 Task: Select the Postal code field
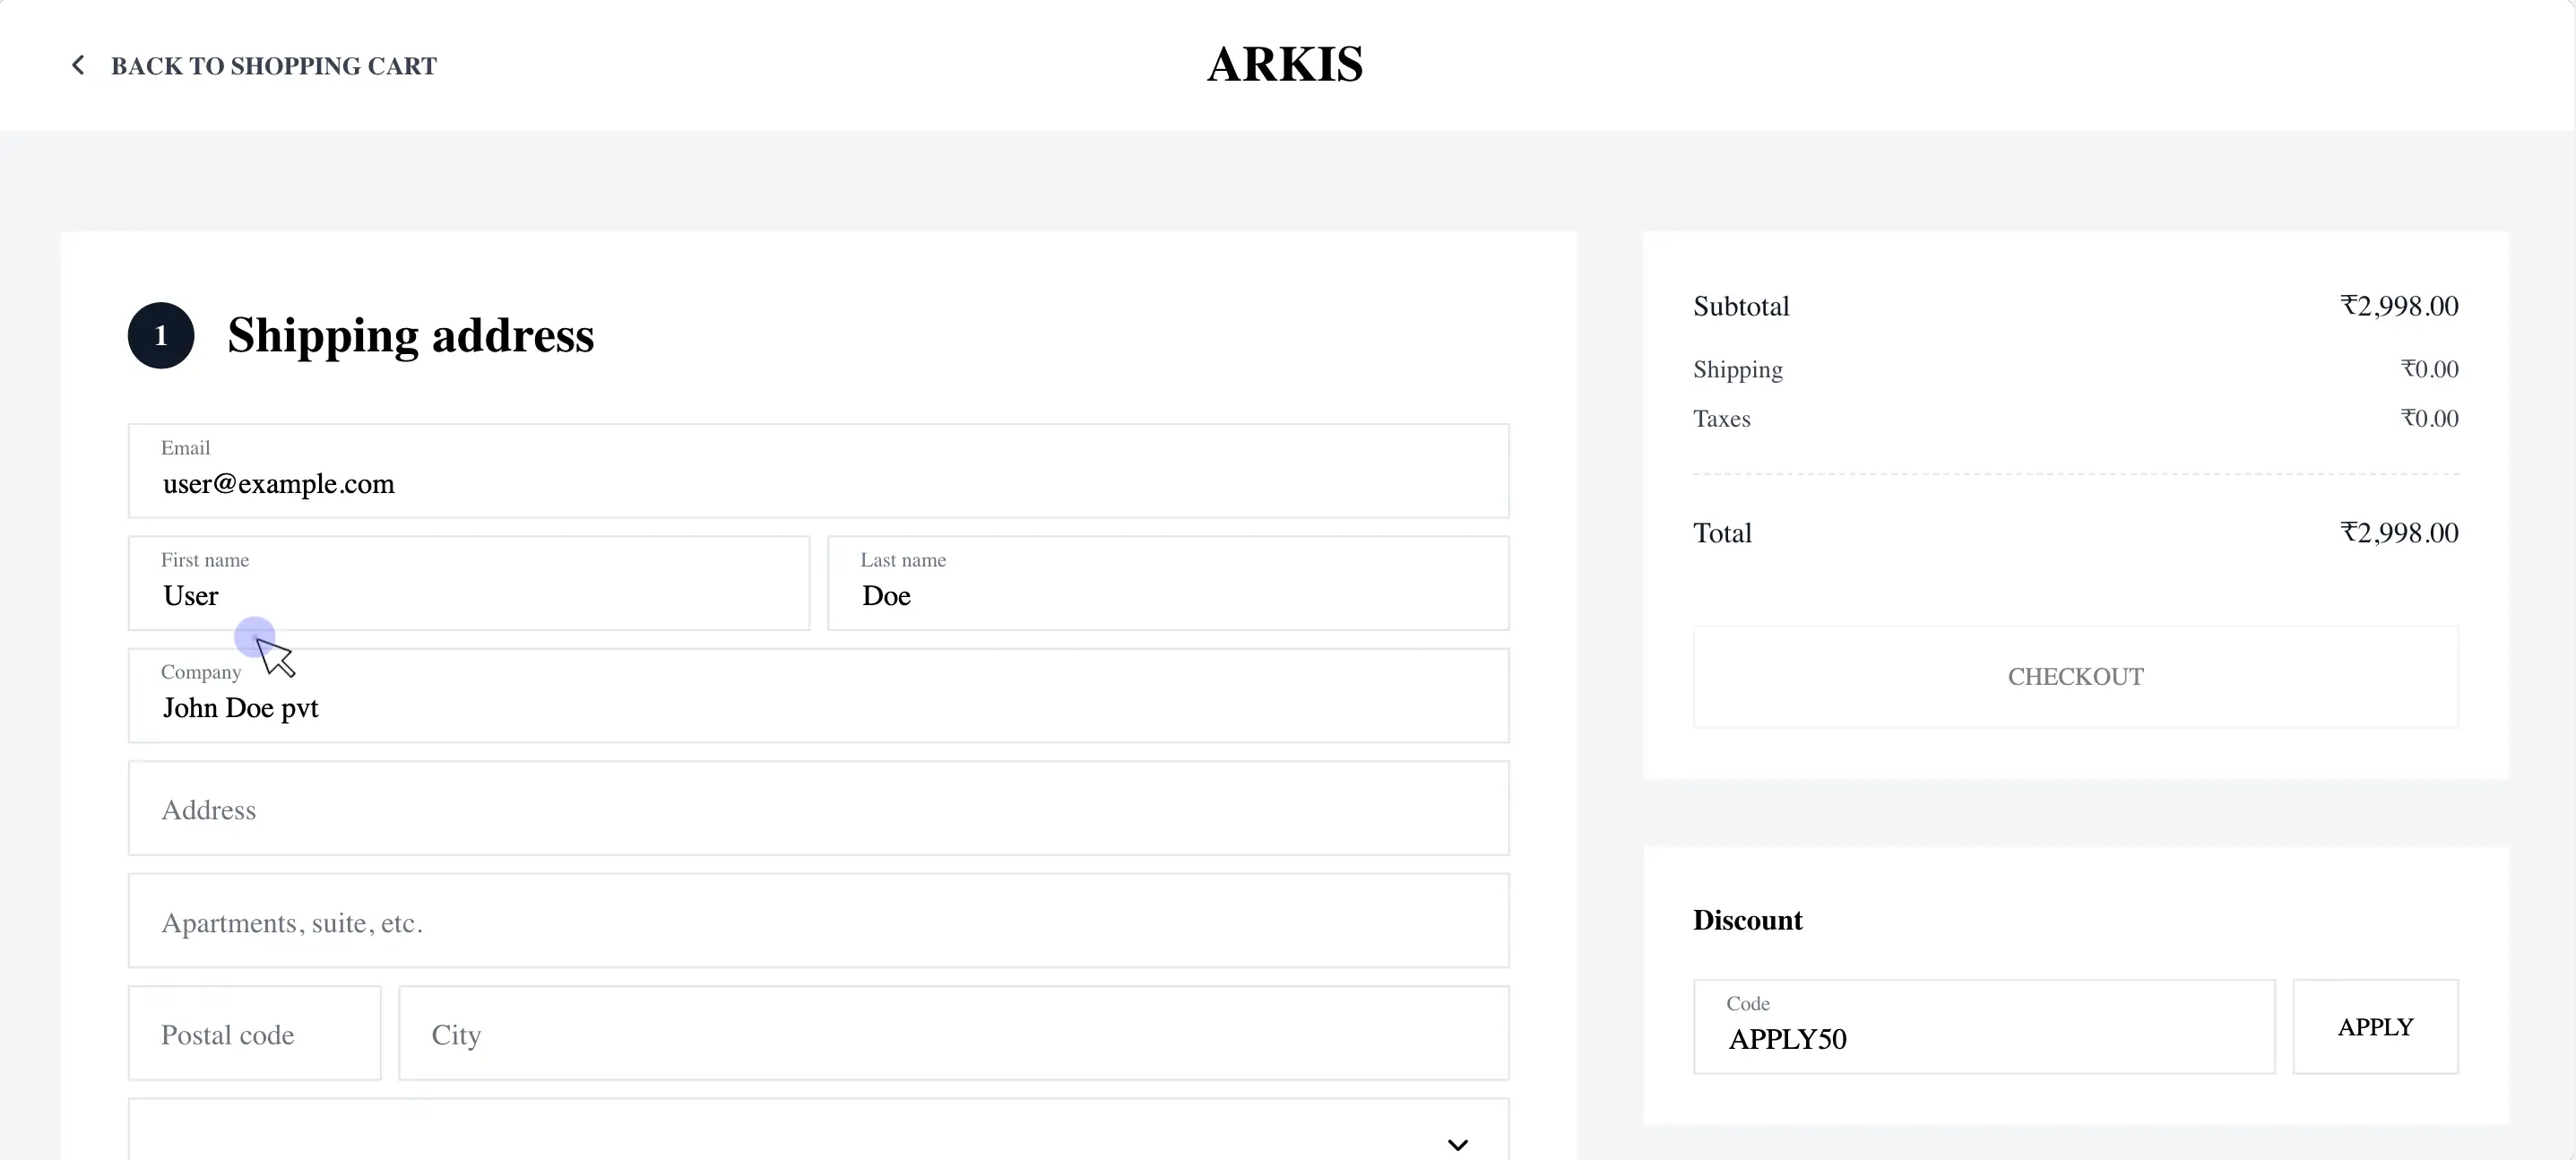click(x=254, y=1033)
